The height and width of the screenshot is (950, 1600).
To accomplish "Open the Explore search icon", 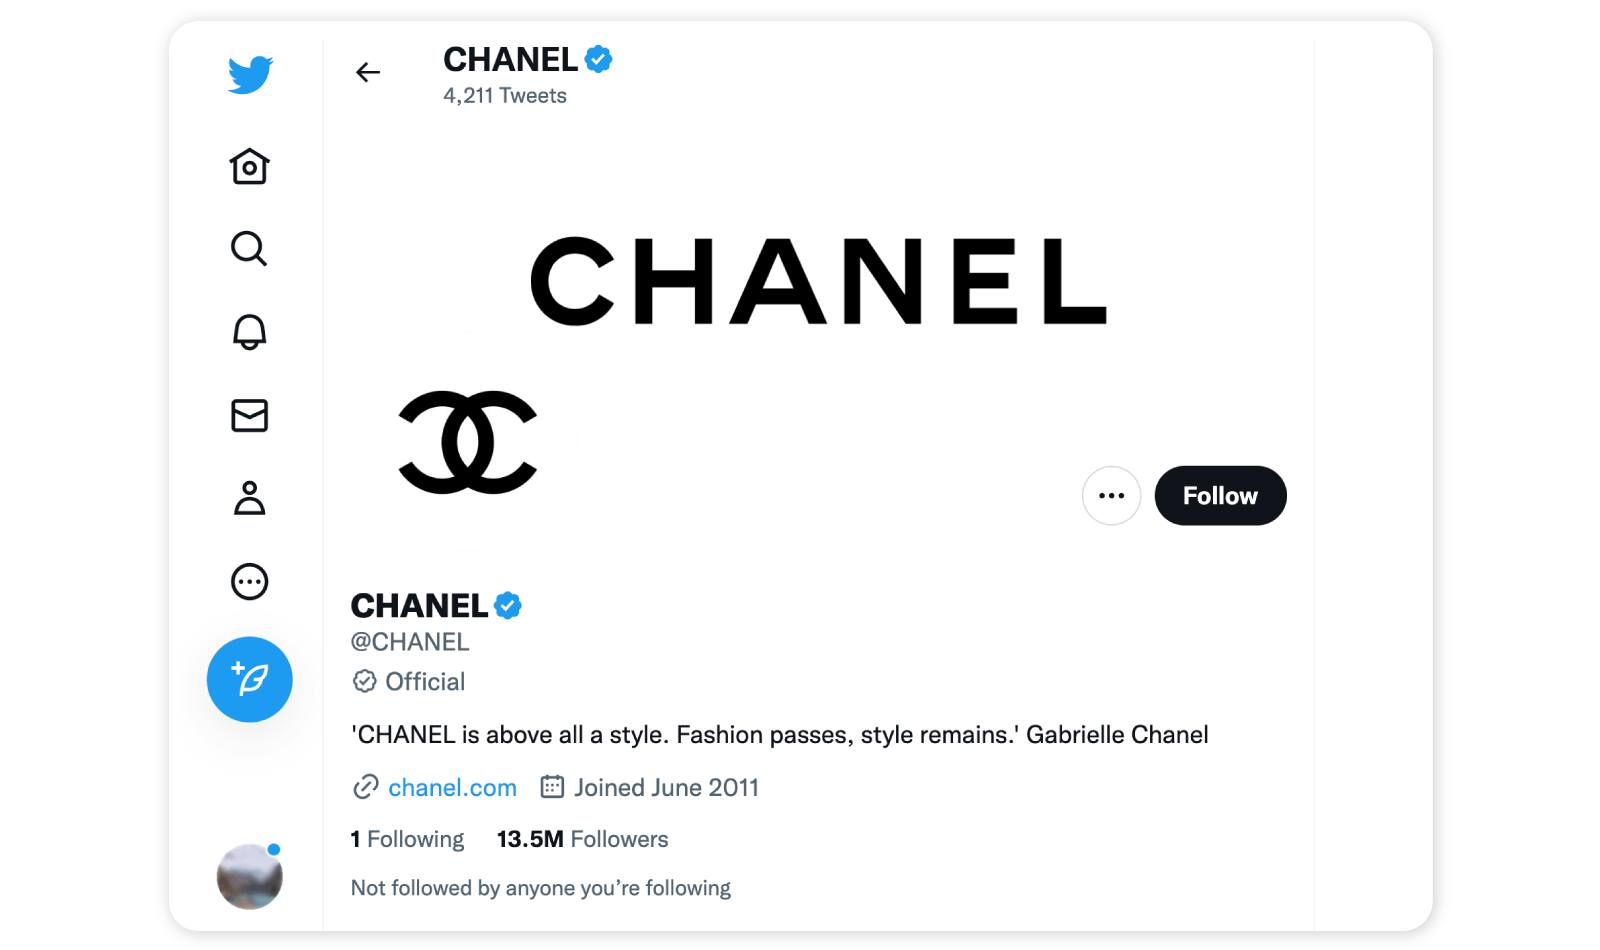I will [x=249, y=250].
